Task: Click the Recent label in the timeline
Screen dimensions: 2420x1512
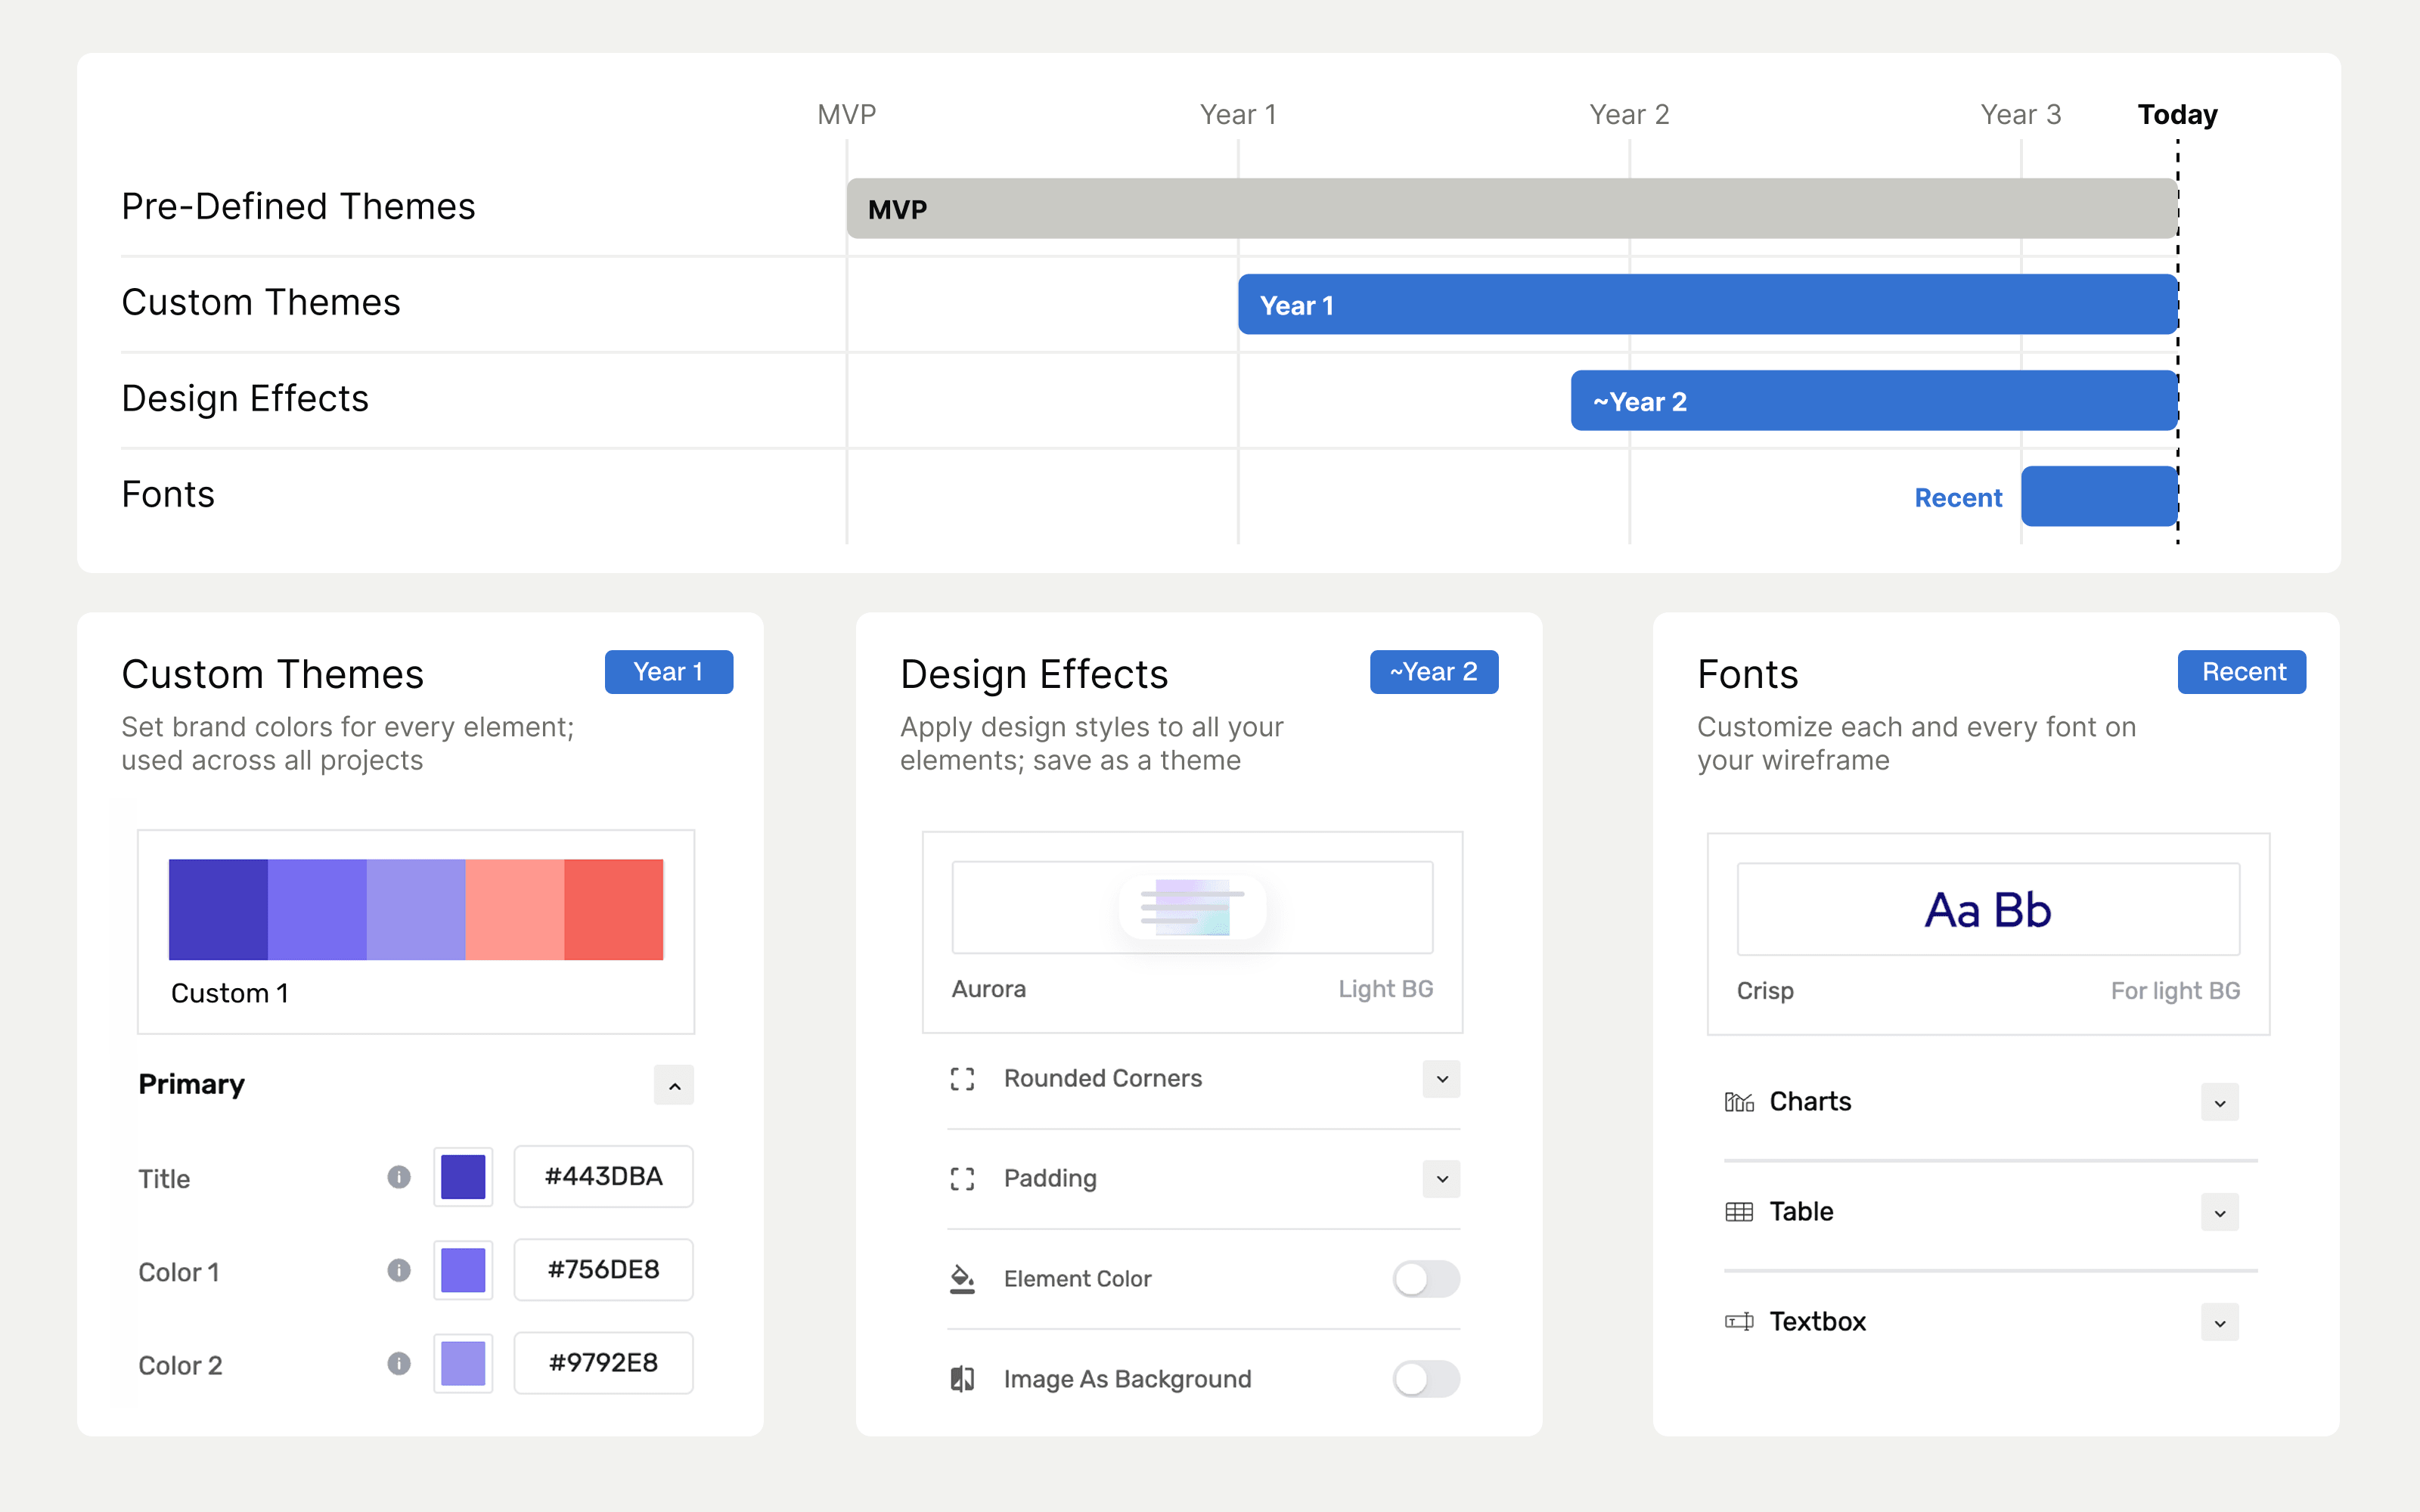Action: tap(1957, 498)
